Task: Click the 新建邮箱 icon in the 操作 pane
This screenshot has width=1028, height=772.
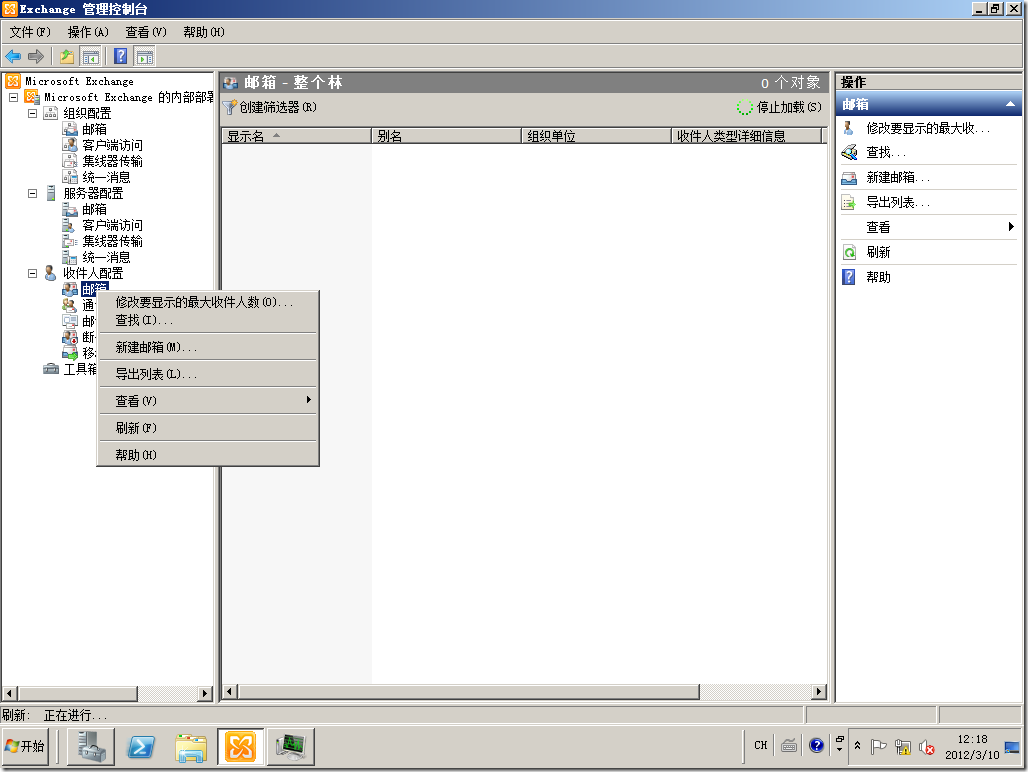Action: [848, 178]
